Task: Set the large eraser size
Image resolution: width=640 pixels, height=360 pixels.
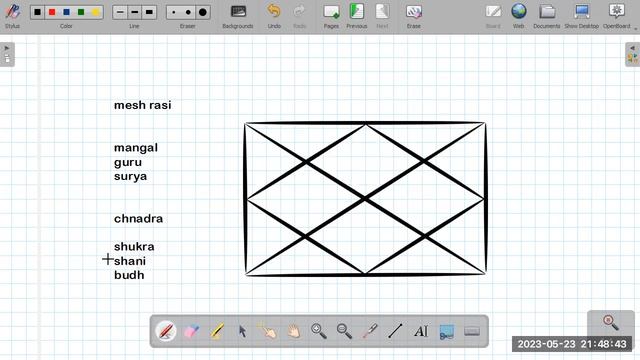Action: (203, 12)
